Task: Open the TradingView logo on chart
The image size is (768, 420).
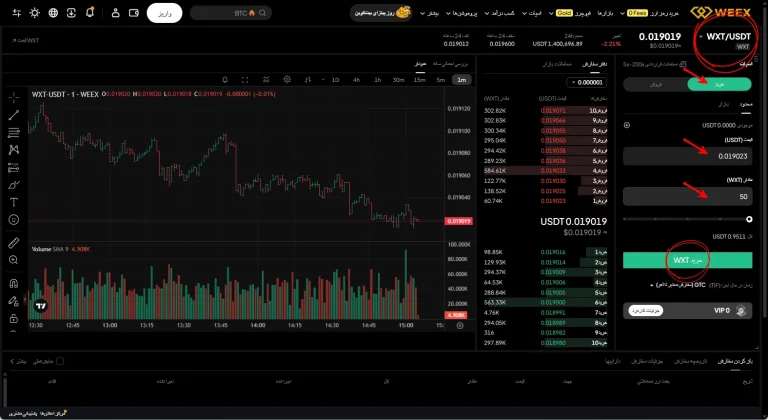Action: (41, 306)
